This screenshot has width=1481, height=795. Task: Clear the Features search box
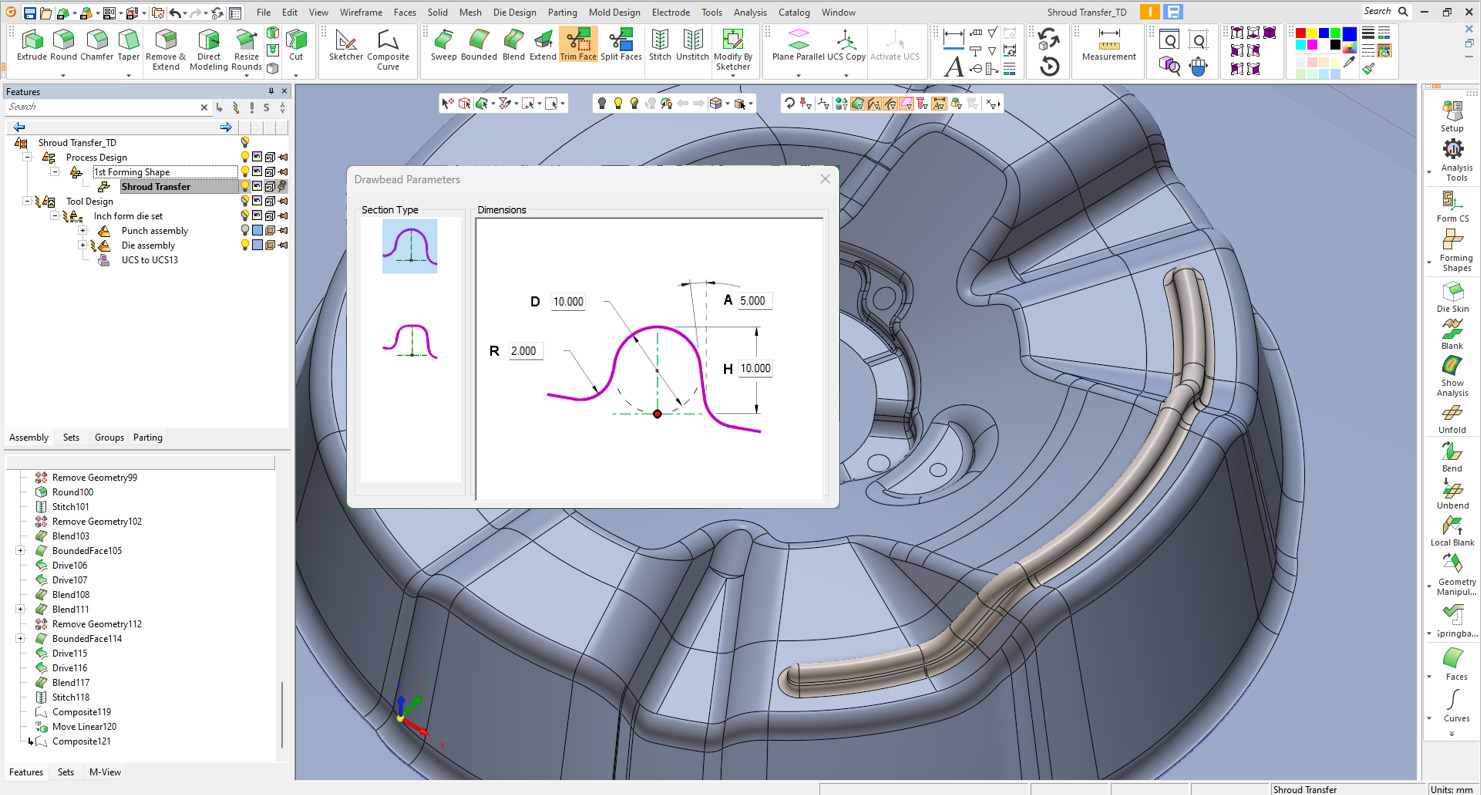point(204,107)
